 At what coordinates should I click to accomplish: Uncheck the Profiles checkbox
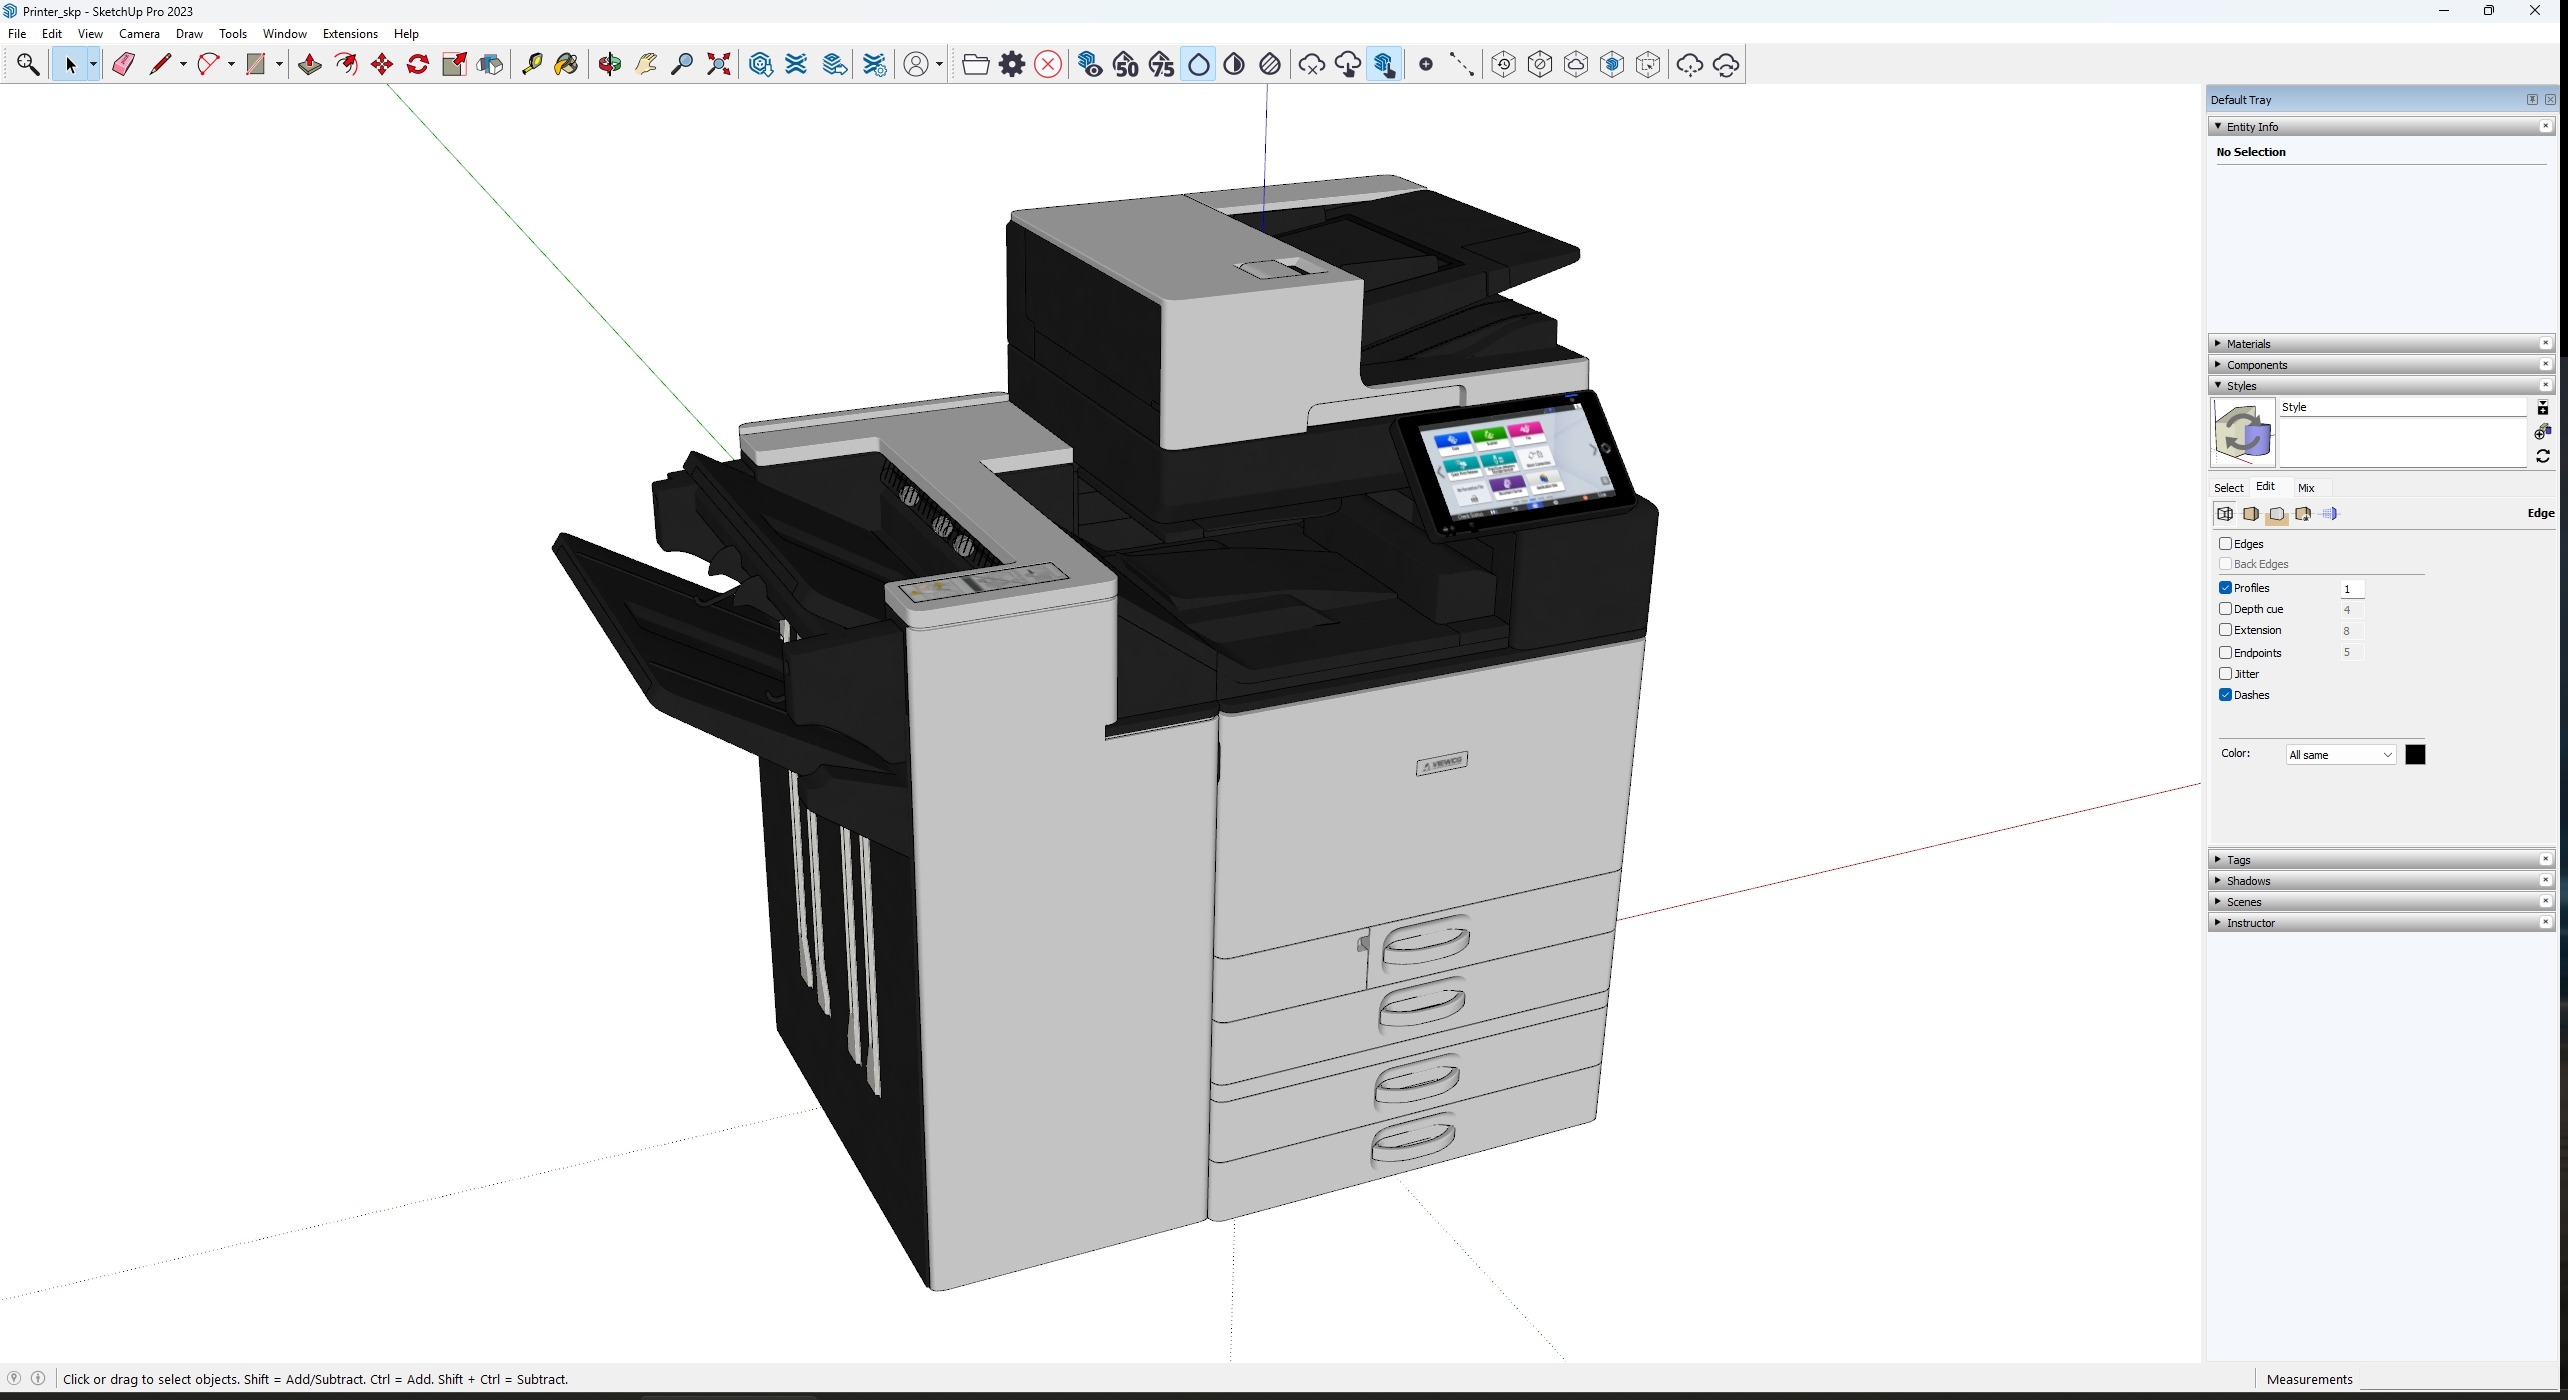pos(2226,588)
